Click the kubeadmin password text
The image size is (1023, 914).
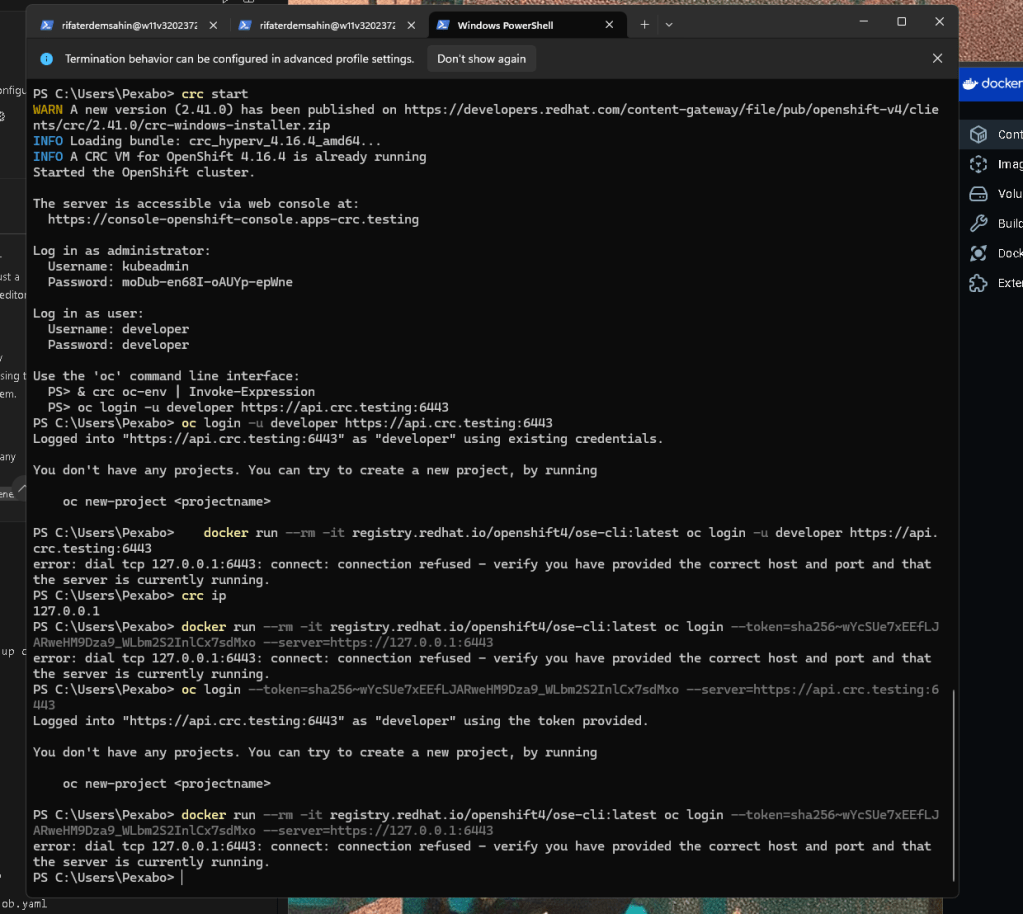207,282
